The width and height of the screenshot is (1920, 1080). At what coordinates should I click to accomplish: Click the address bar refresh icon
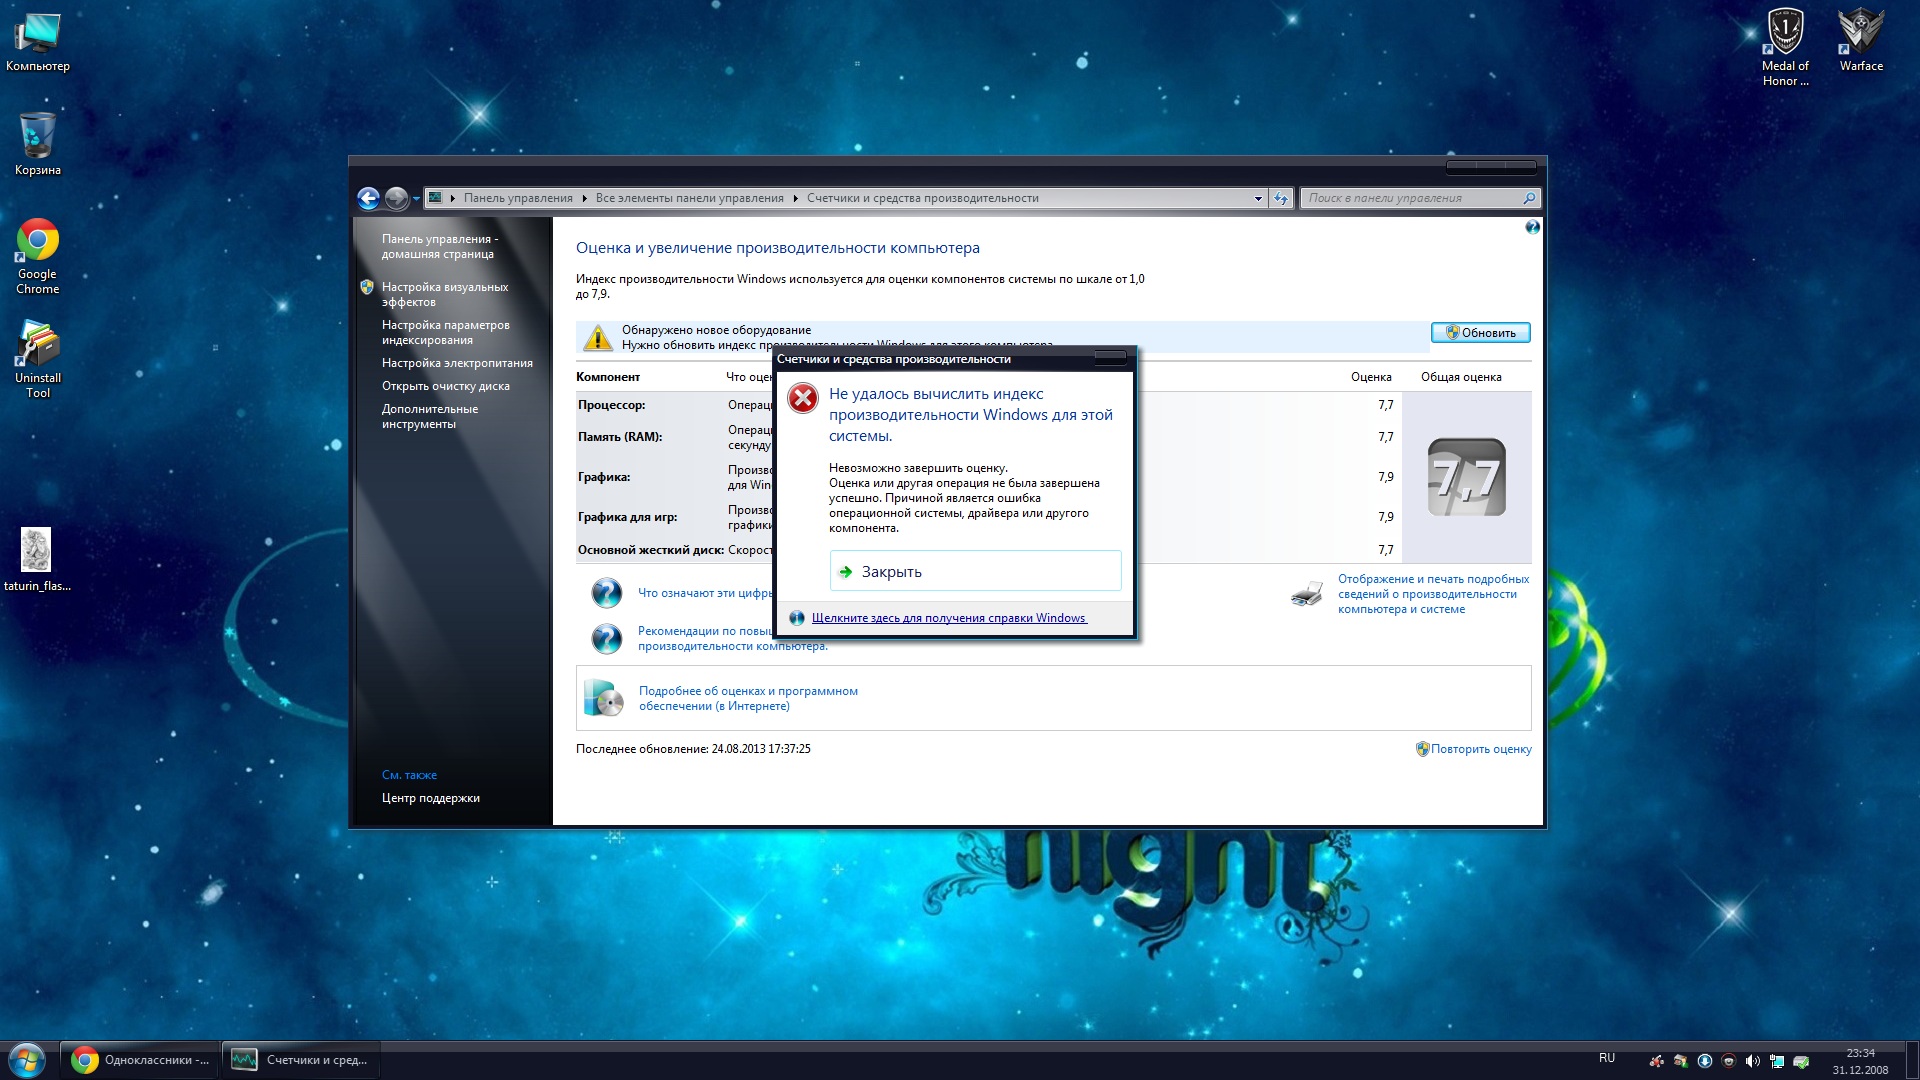1281,198
